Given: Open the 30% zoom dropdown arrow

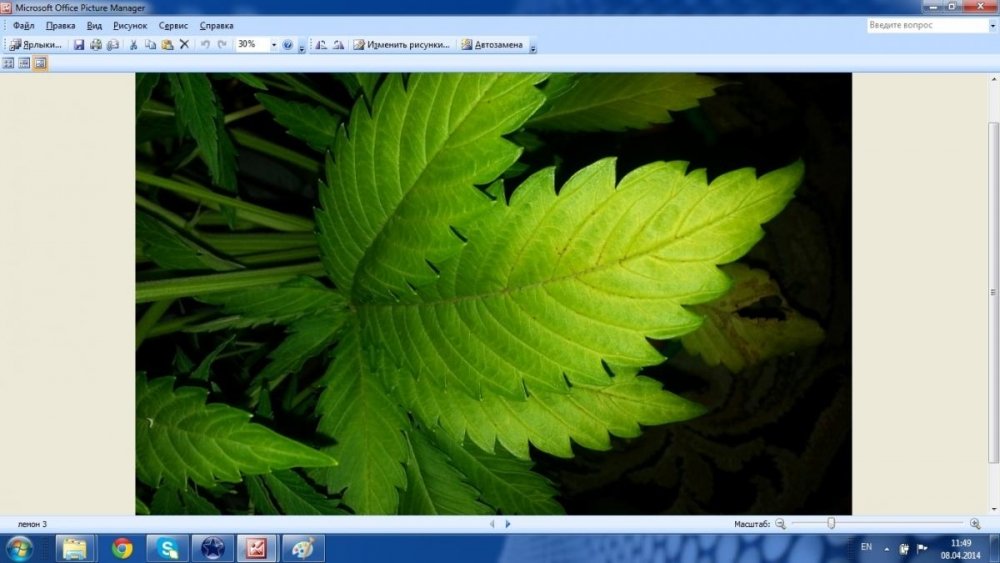Looking at the screenshot, I should 274,45.
